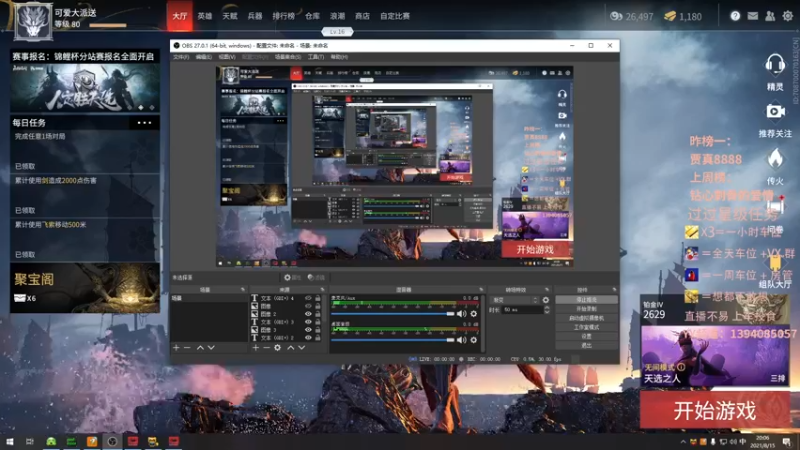Image resolution: width=800 pixels, height=450 pixels.
Task: Open the game settings gear in top-right corner
Action: coord(788,16)
